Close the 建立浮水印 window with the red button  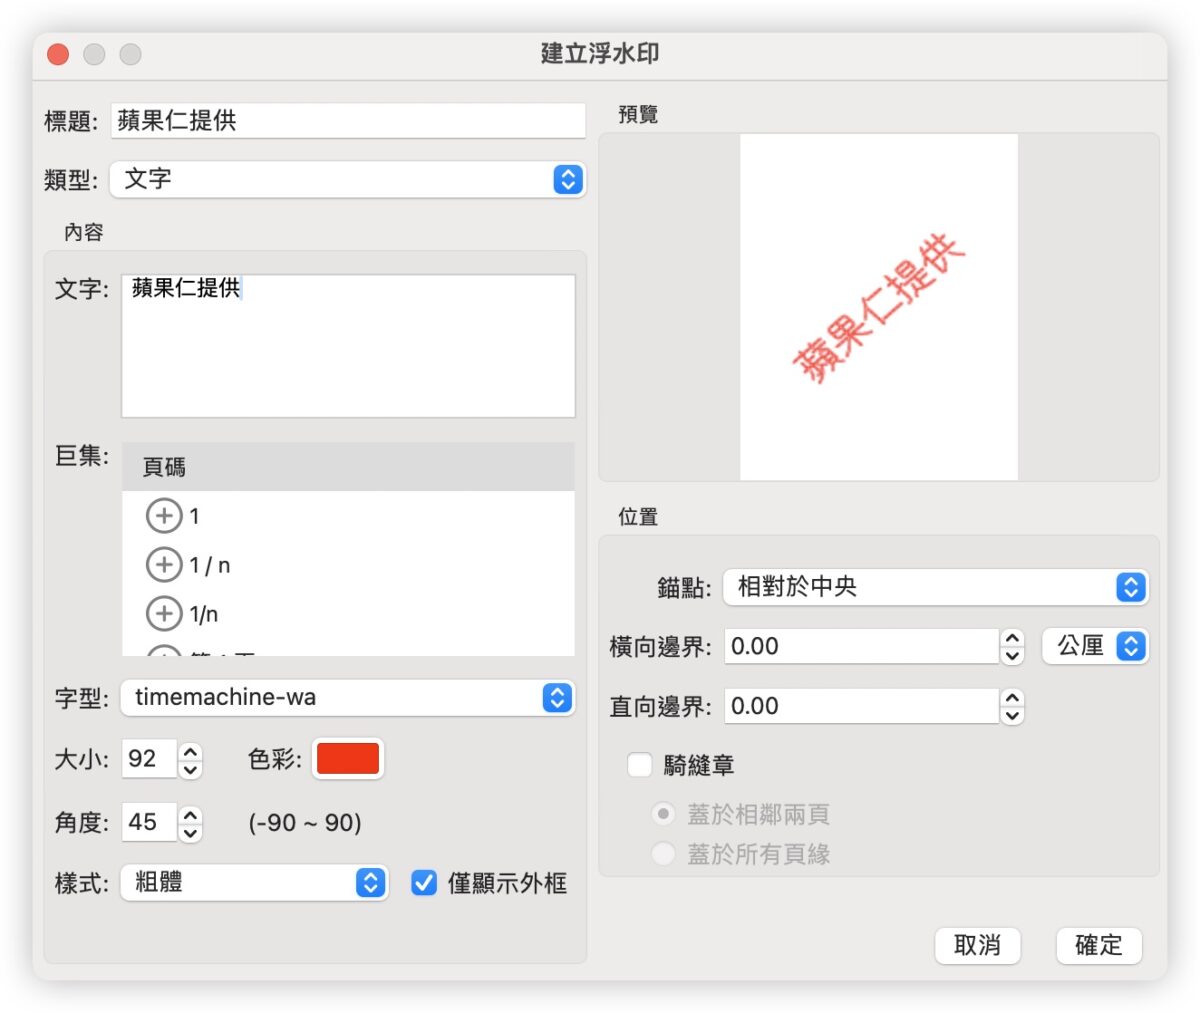pos(58,54)
